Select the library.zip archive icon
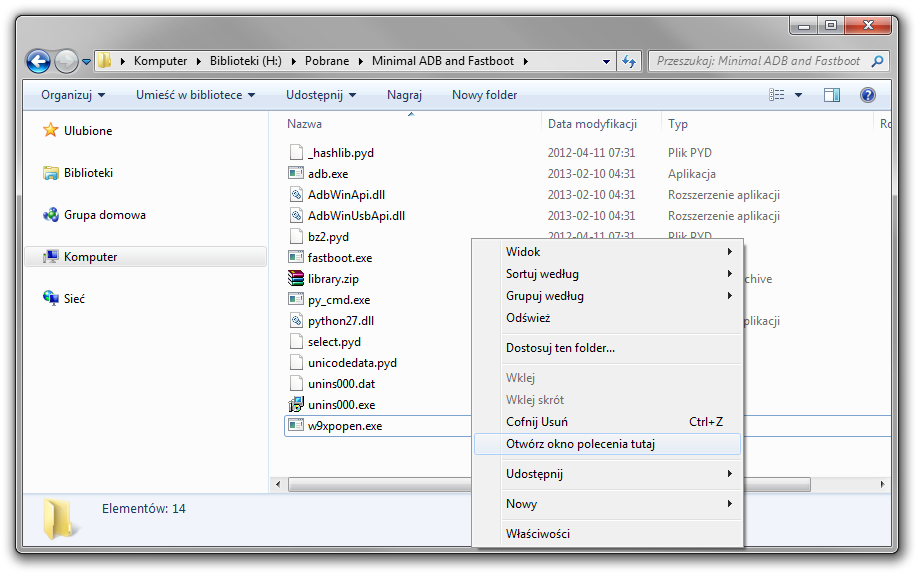Screen dimensions: 918x576 [x=296, y=279]
